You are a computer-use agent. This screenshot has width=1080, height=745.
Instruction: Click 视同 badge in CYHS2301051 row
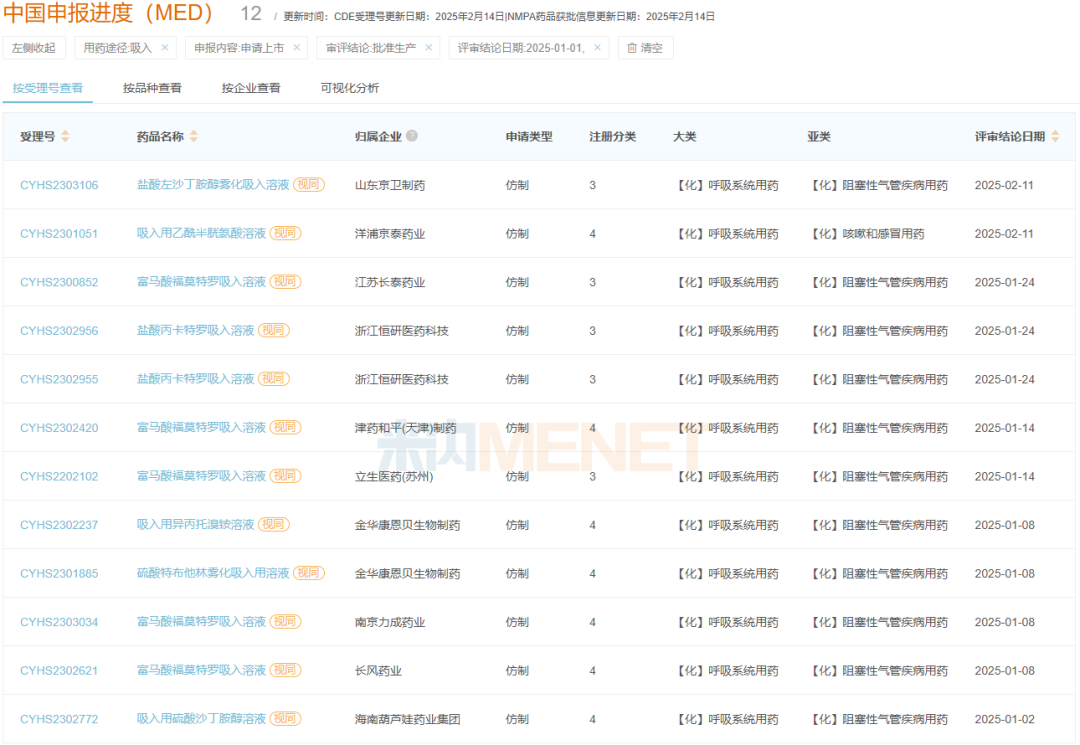[285, 233]
